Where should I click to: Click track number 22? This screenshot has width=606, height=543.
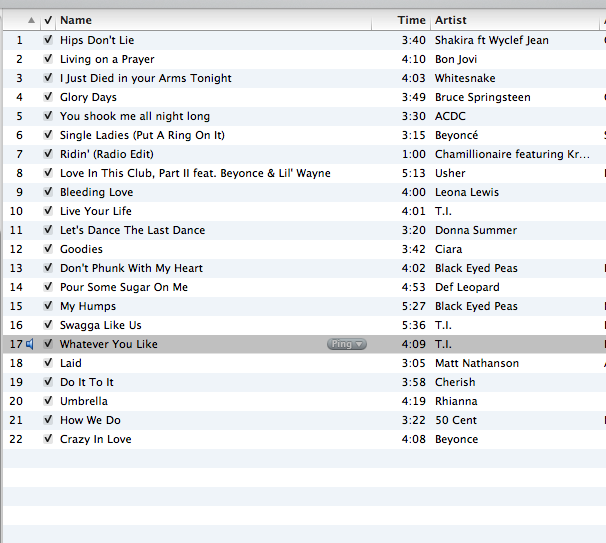tap(16, 439)
